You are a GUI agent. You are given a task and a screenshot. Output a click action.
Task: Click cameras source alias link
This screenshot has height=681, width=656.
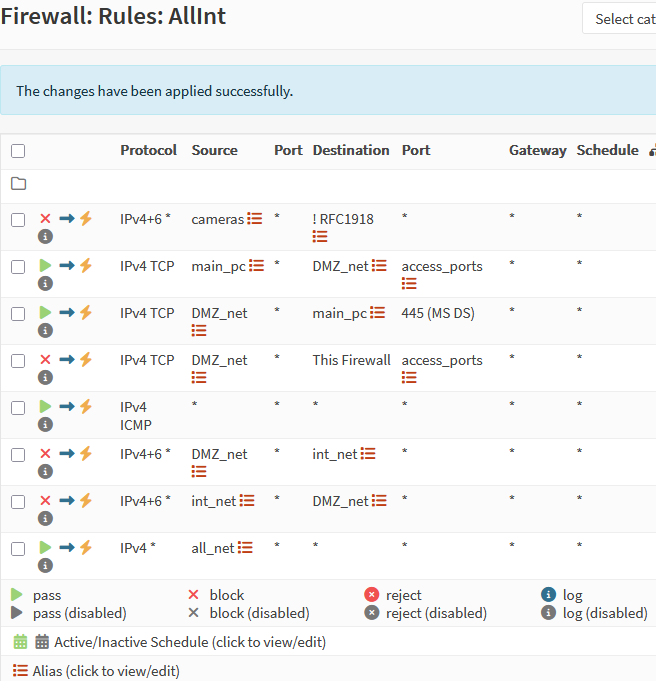coord(218,219)
